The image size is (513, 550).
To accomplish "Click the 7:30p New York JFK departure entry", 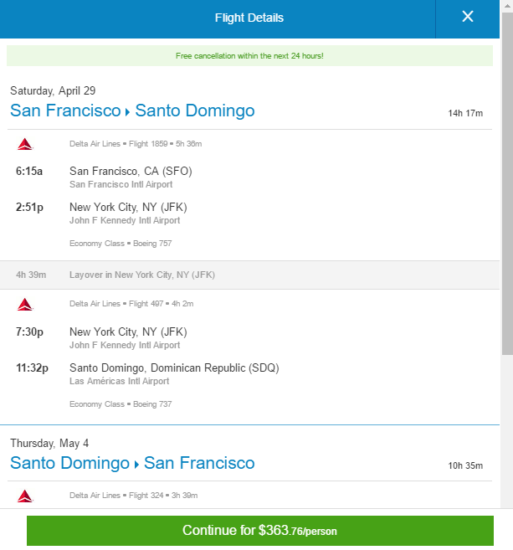I will point(102,338).
